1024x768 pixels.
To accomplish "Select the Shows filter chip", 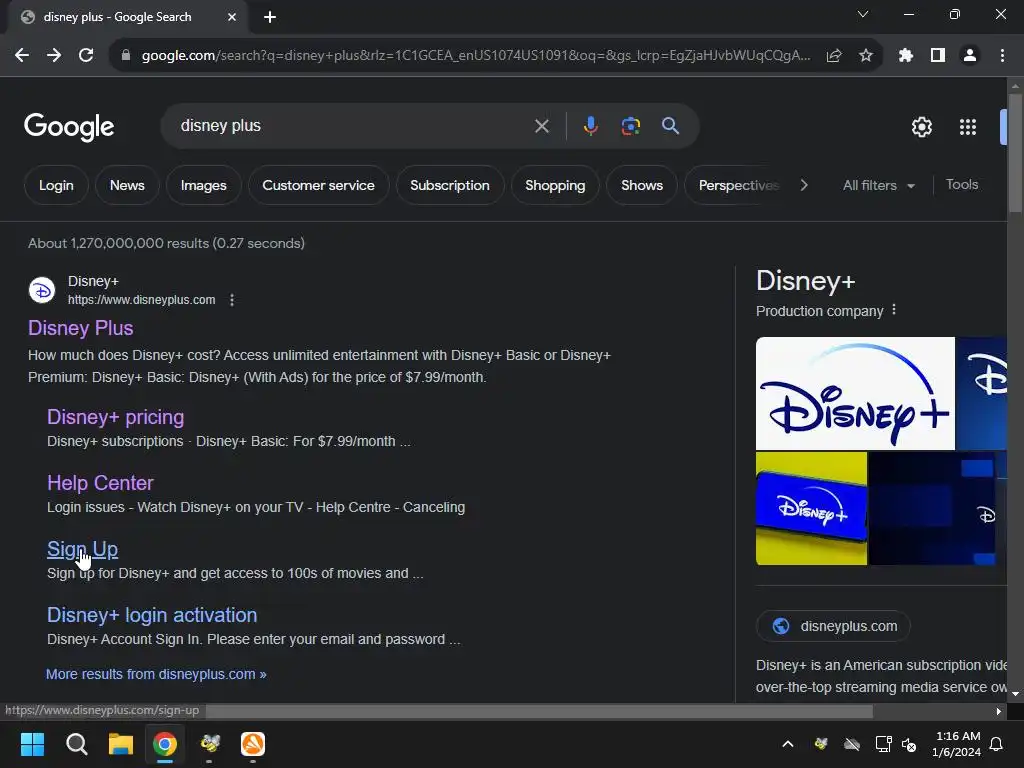I will pos(642,185).
